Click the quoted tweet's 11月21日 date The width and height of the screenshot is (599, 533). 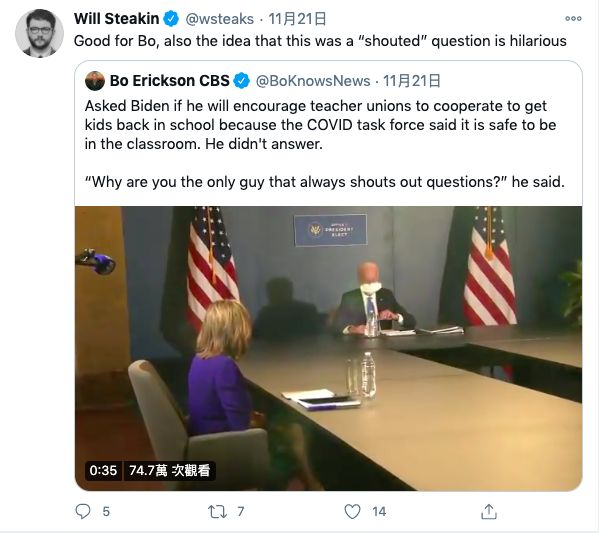[412, 81]
